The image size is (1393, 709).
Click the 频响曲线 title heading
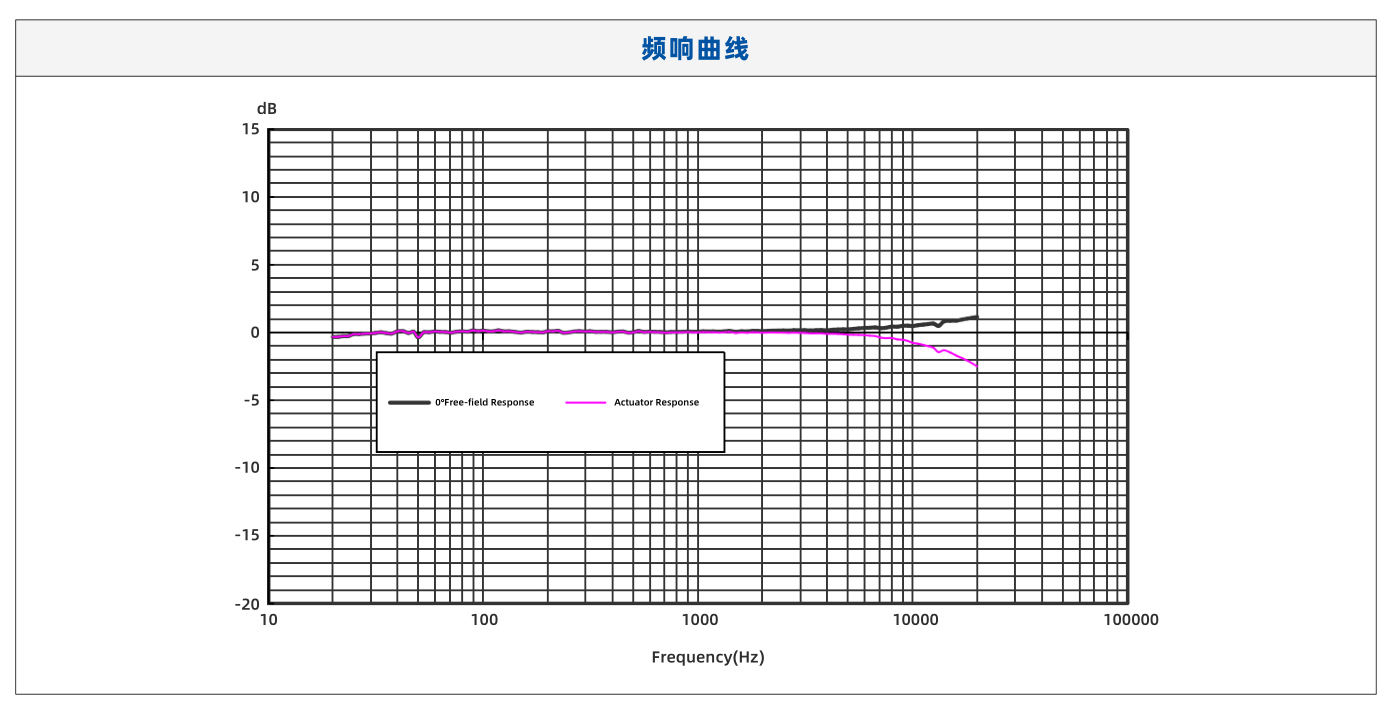click(x=695, y=48)
